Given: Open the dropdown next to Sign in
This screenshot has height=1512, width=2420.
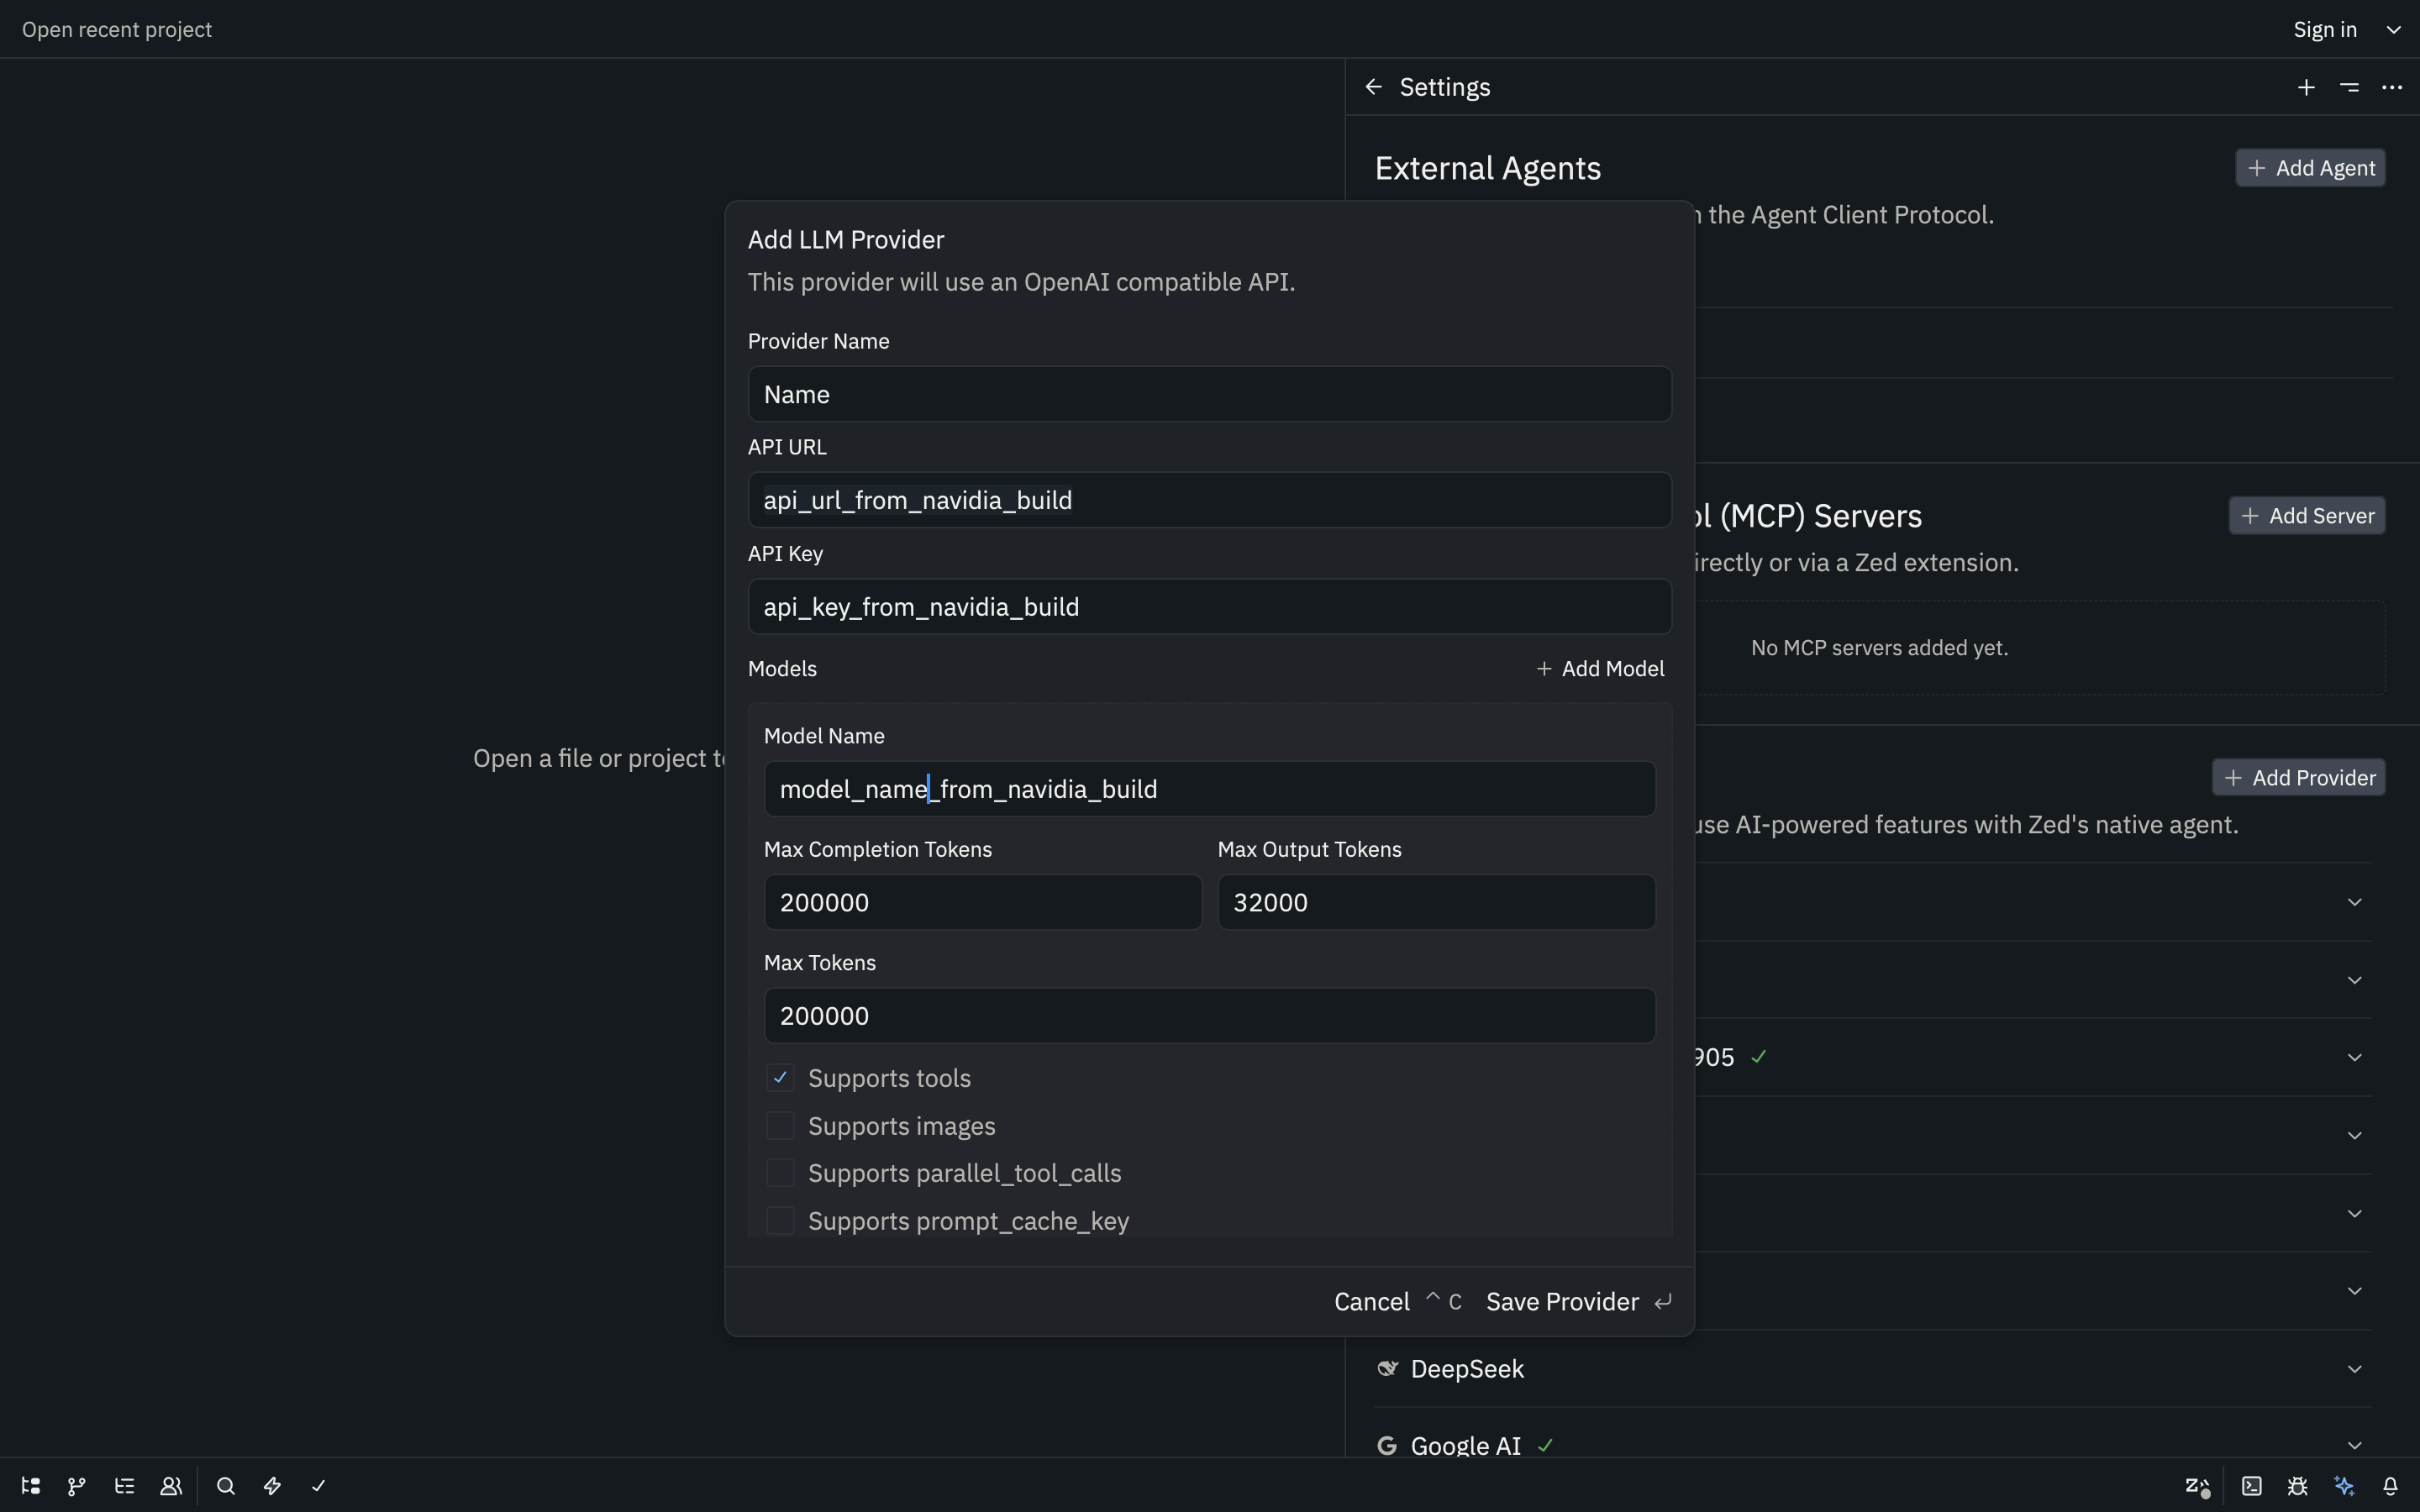Looking at the screenshot, I should (x=2394, y=29).
